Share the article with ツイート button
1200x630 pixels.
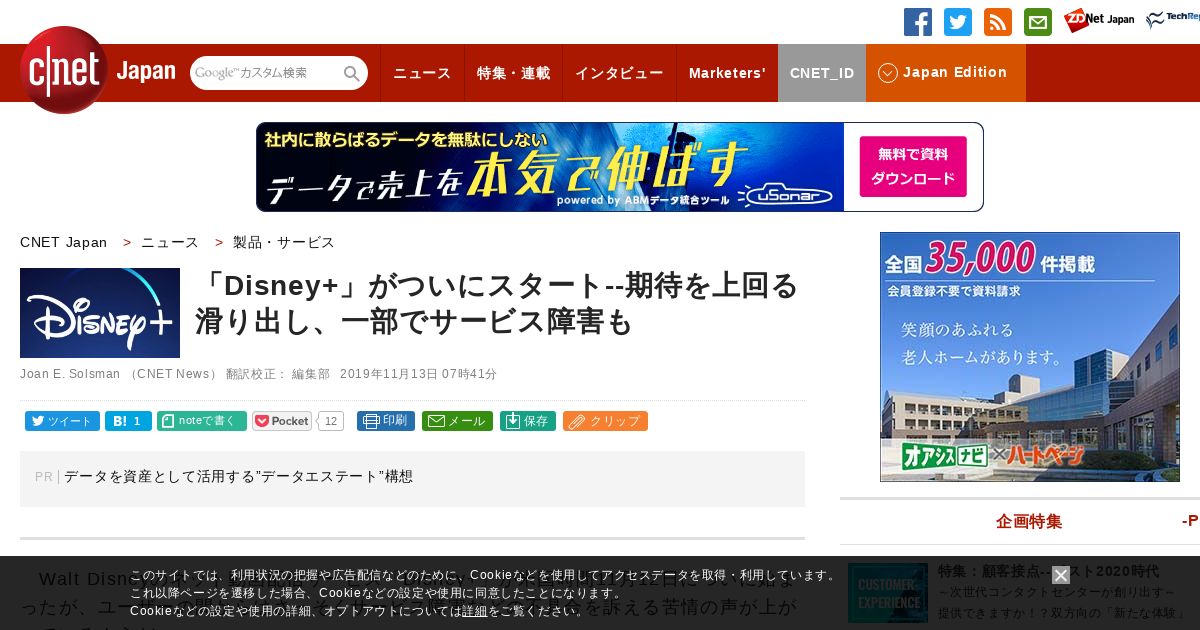click(x=62, y=421)
